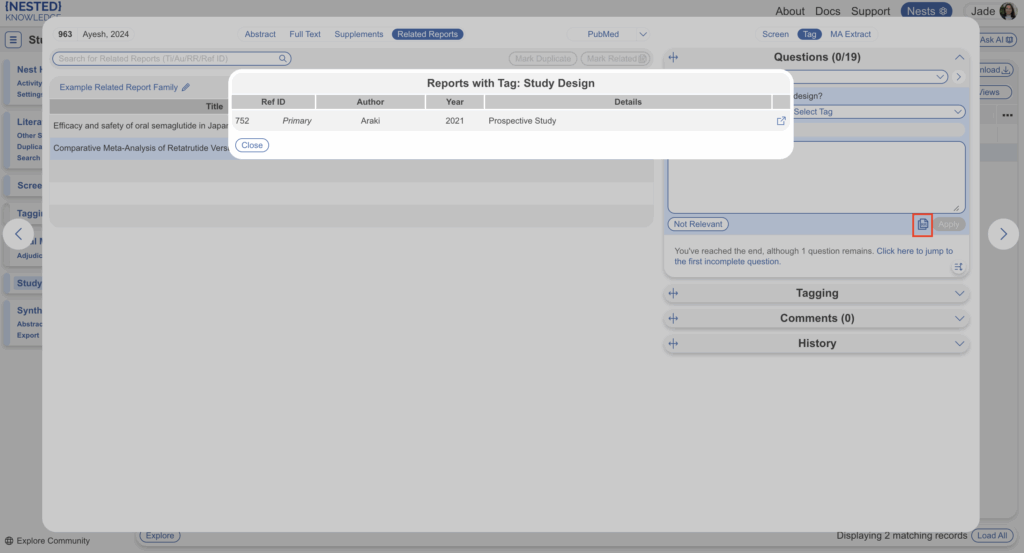1024x553 pixels.
Task: Click the move handle on Questions panel
Action: pyautogui.click(x=673, y=58)
